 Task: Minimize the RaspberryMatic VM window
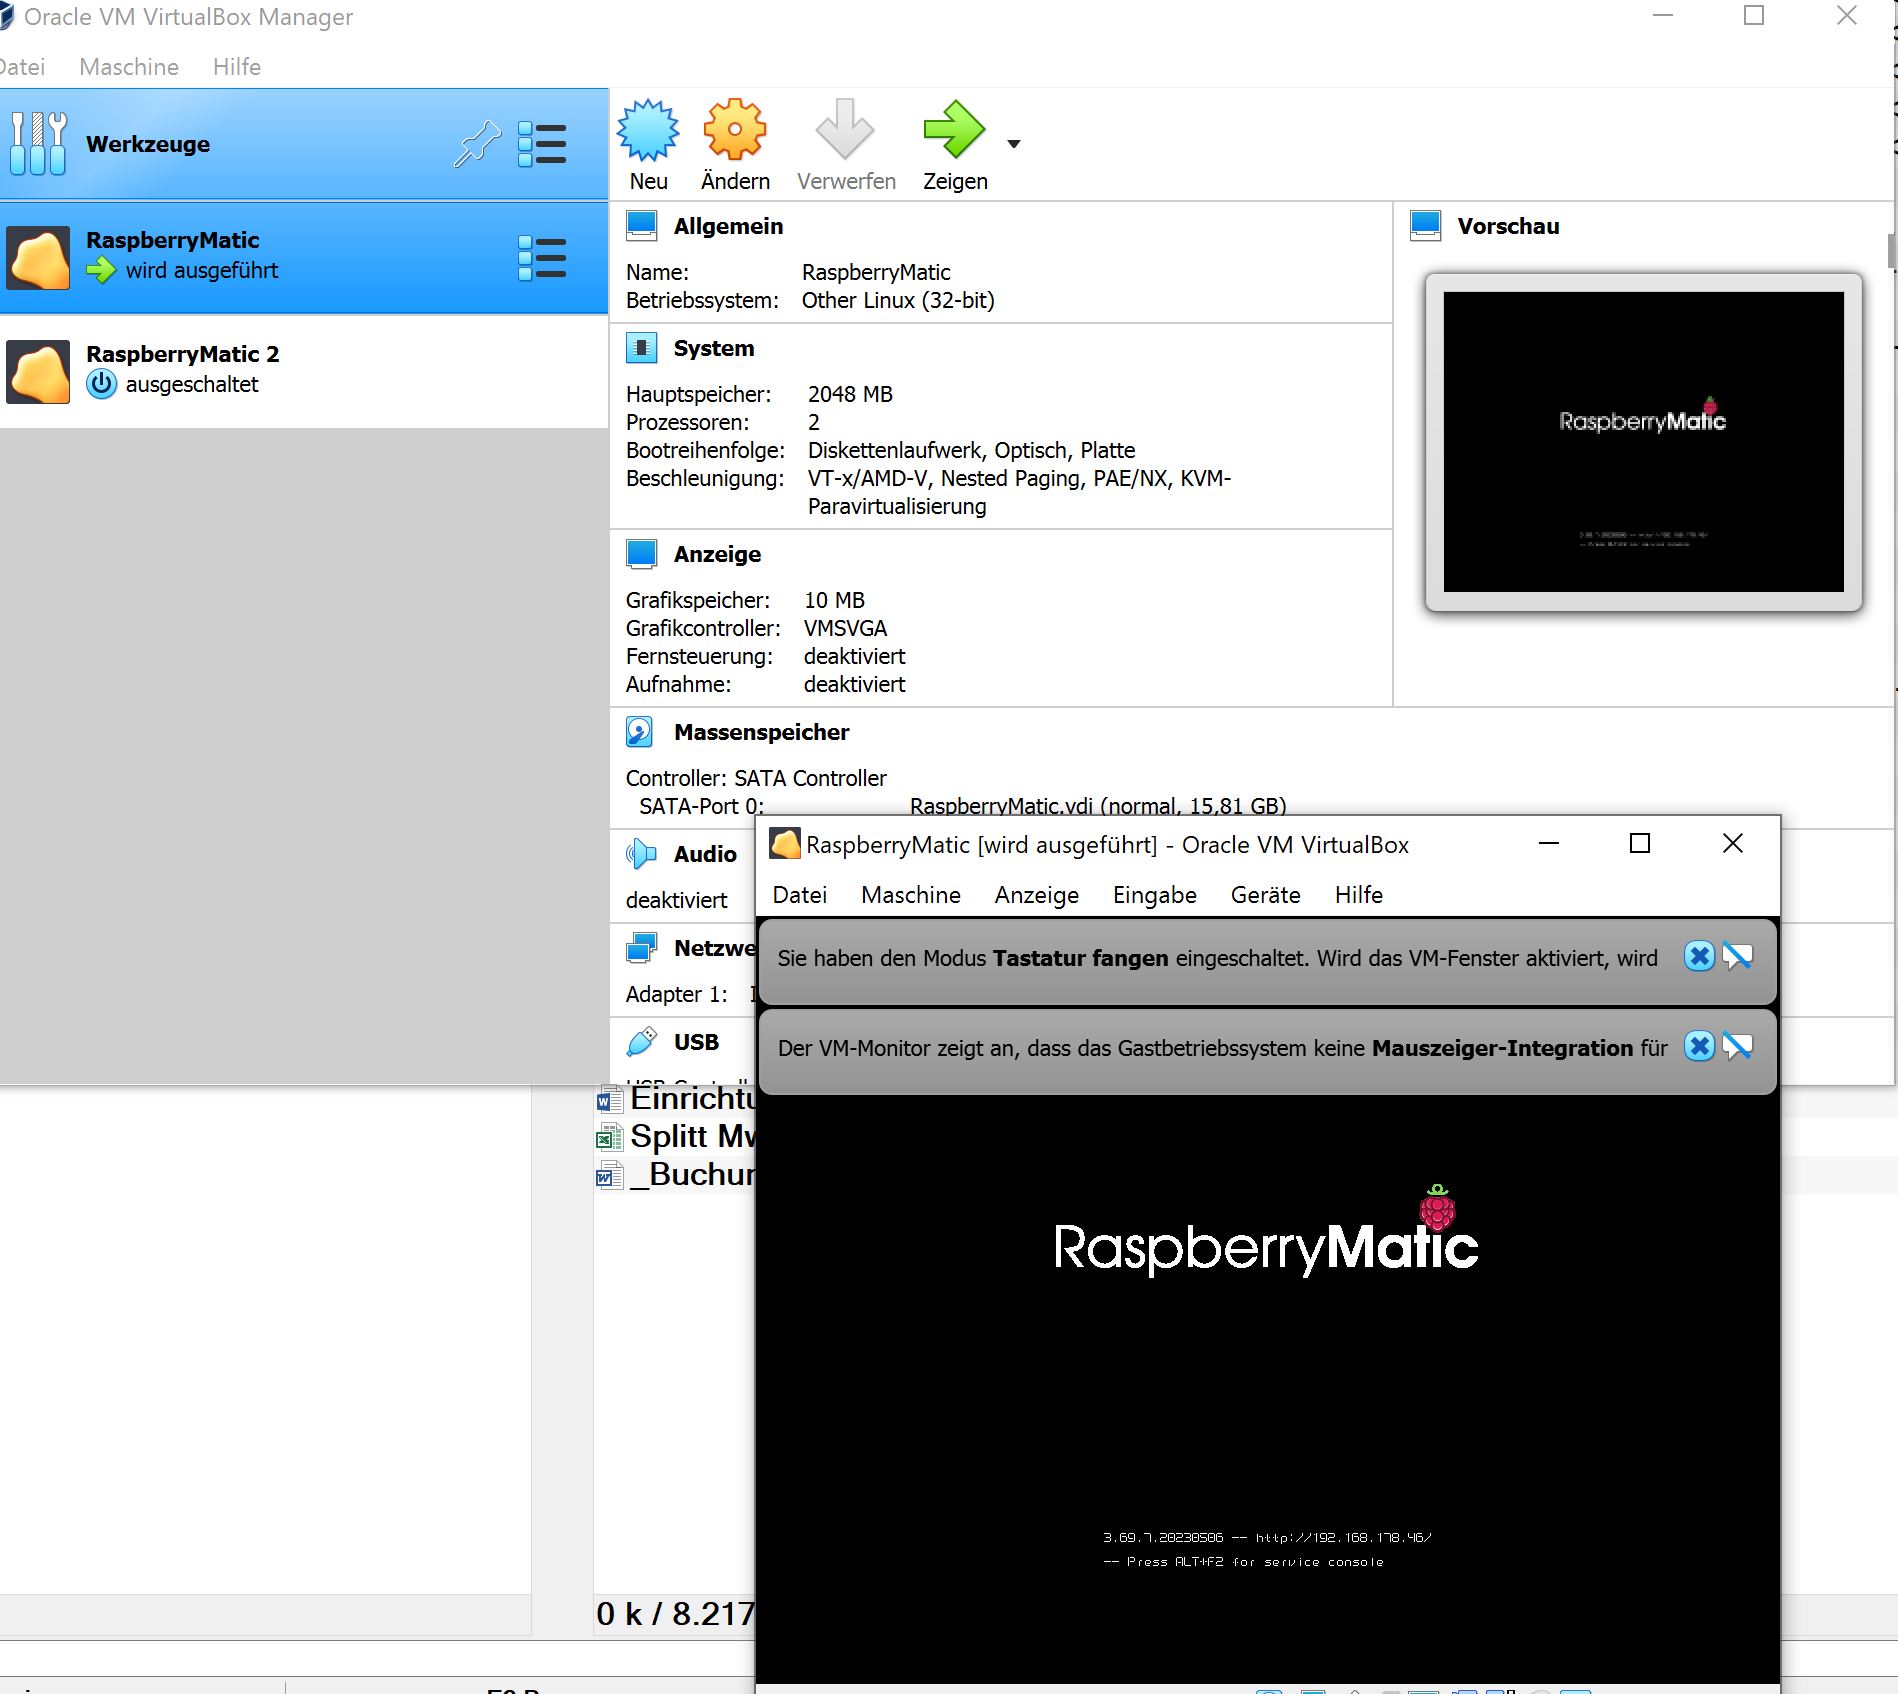click(x=1549, y=844)
